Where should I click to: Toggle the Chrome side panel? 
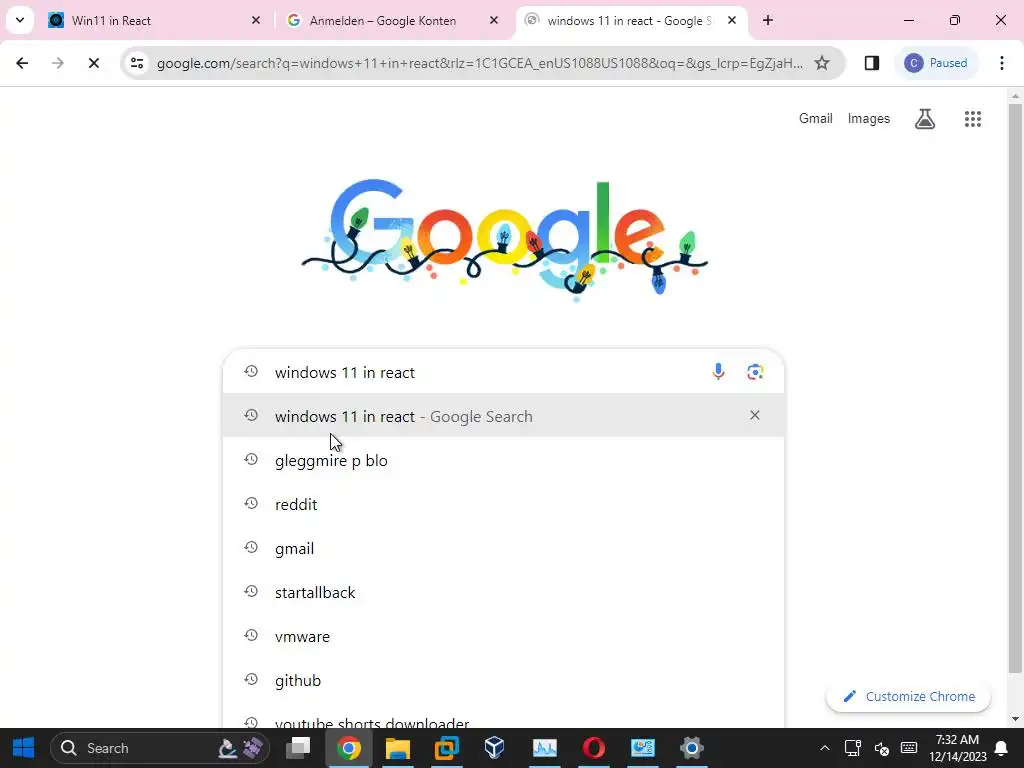872,63
